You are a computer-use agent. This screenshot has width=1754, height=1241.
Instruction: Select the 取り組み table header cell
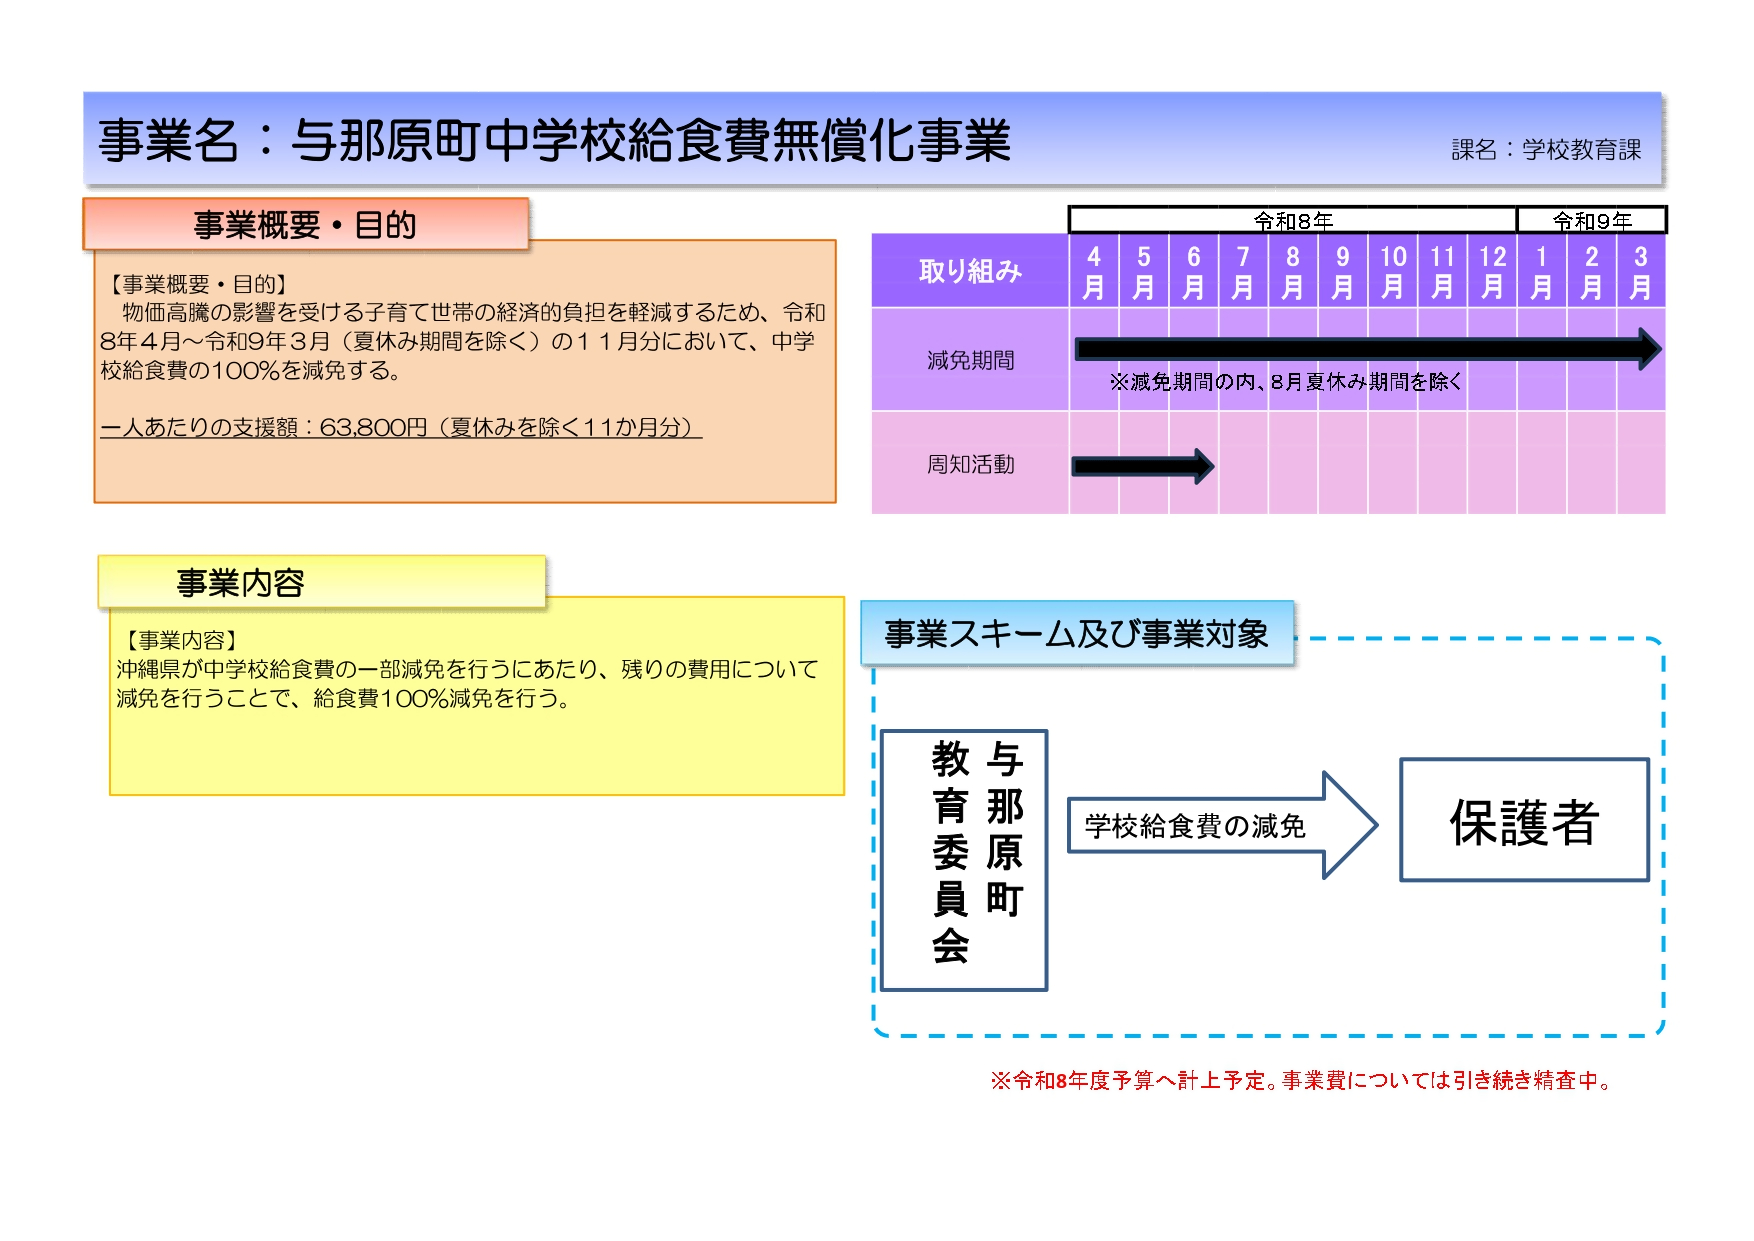point(970,271)
